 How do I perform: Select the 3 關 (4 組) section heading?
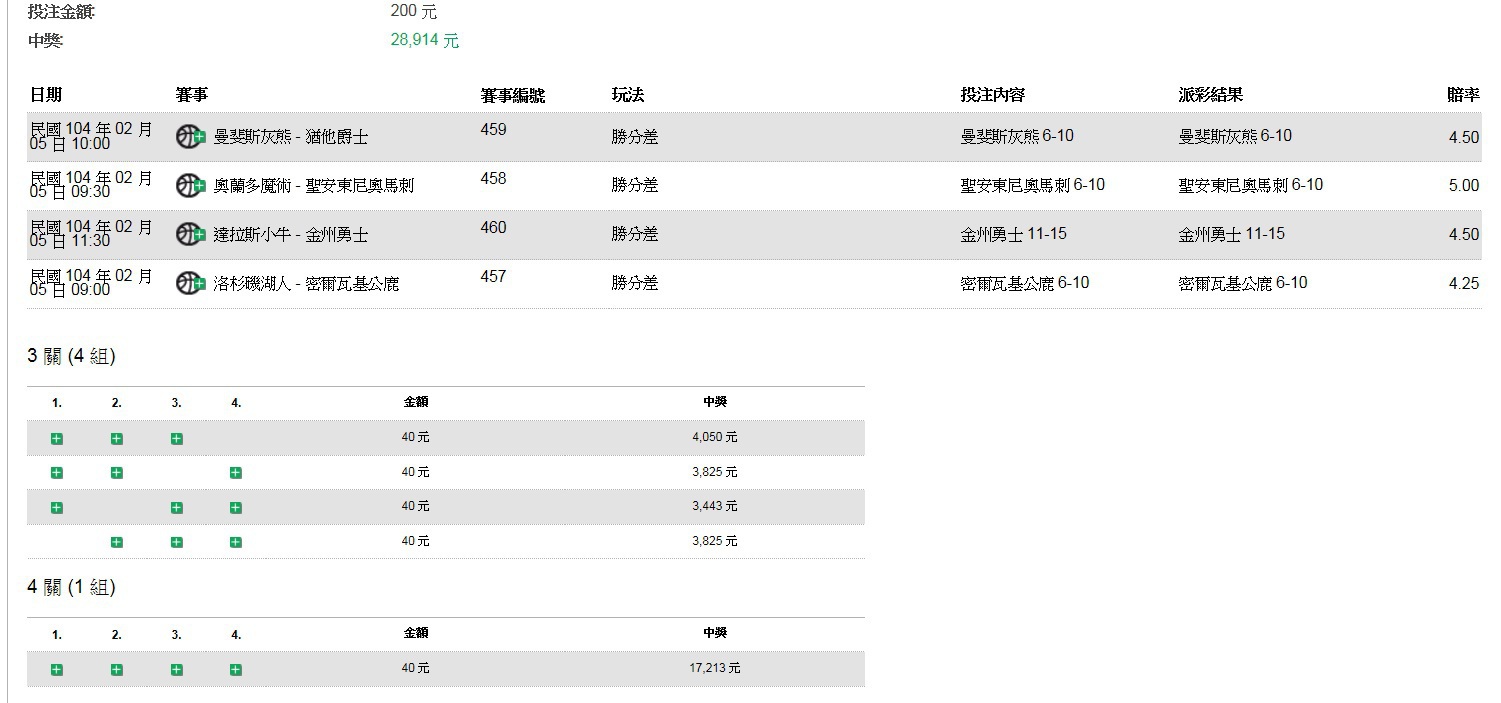coord(72,356)
